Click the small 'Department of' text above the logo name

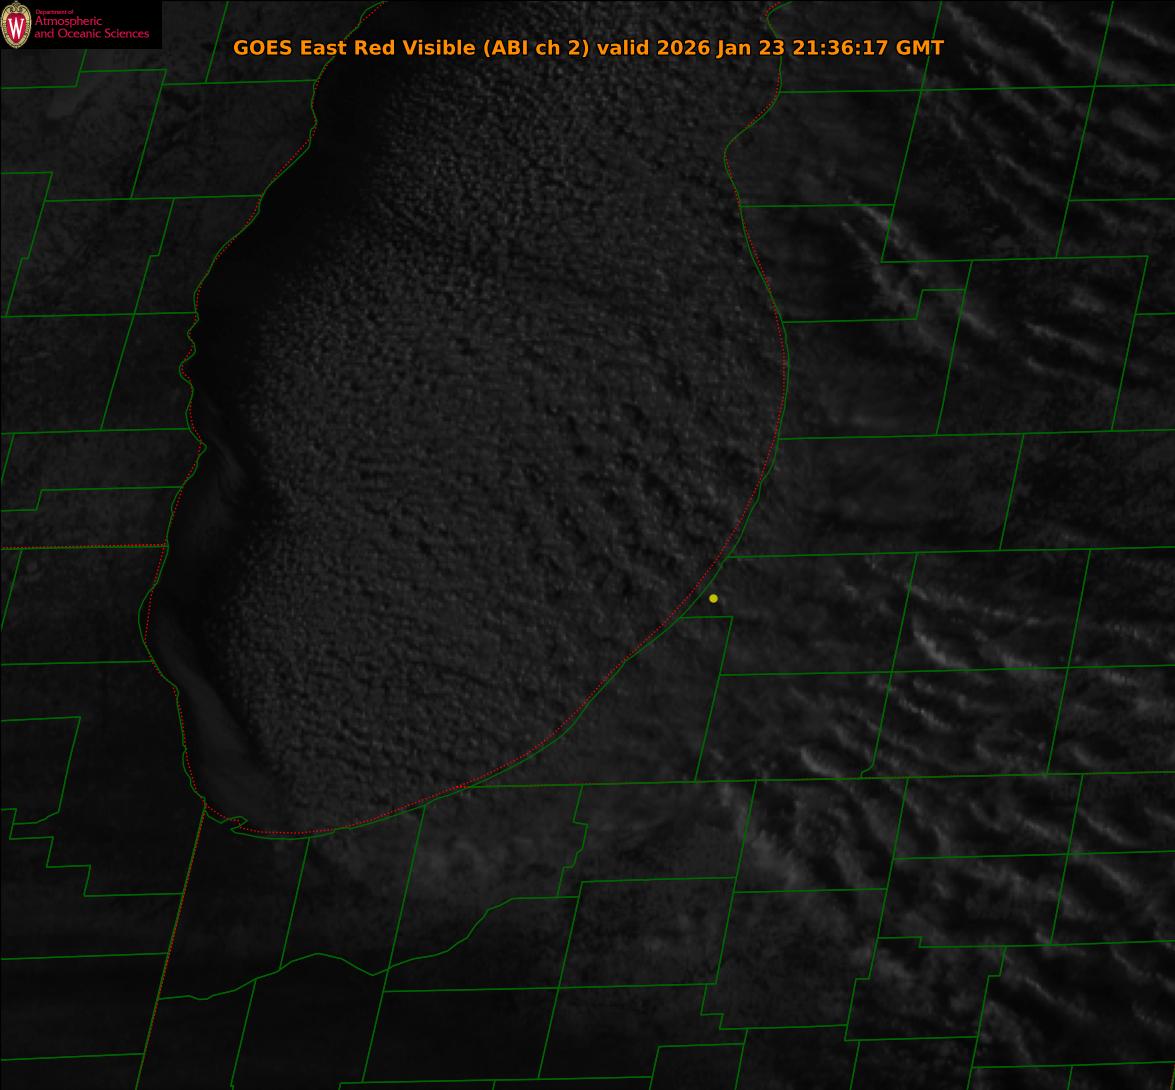54,13
